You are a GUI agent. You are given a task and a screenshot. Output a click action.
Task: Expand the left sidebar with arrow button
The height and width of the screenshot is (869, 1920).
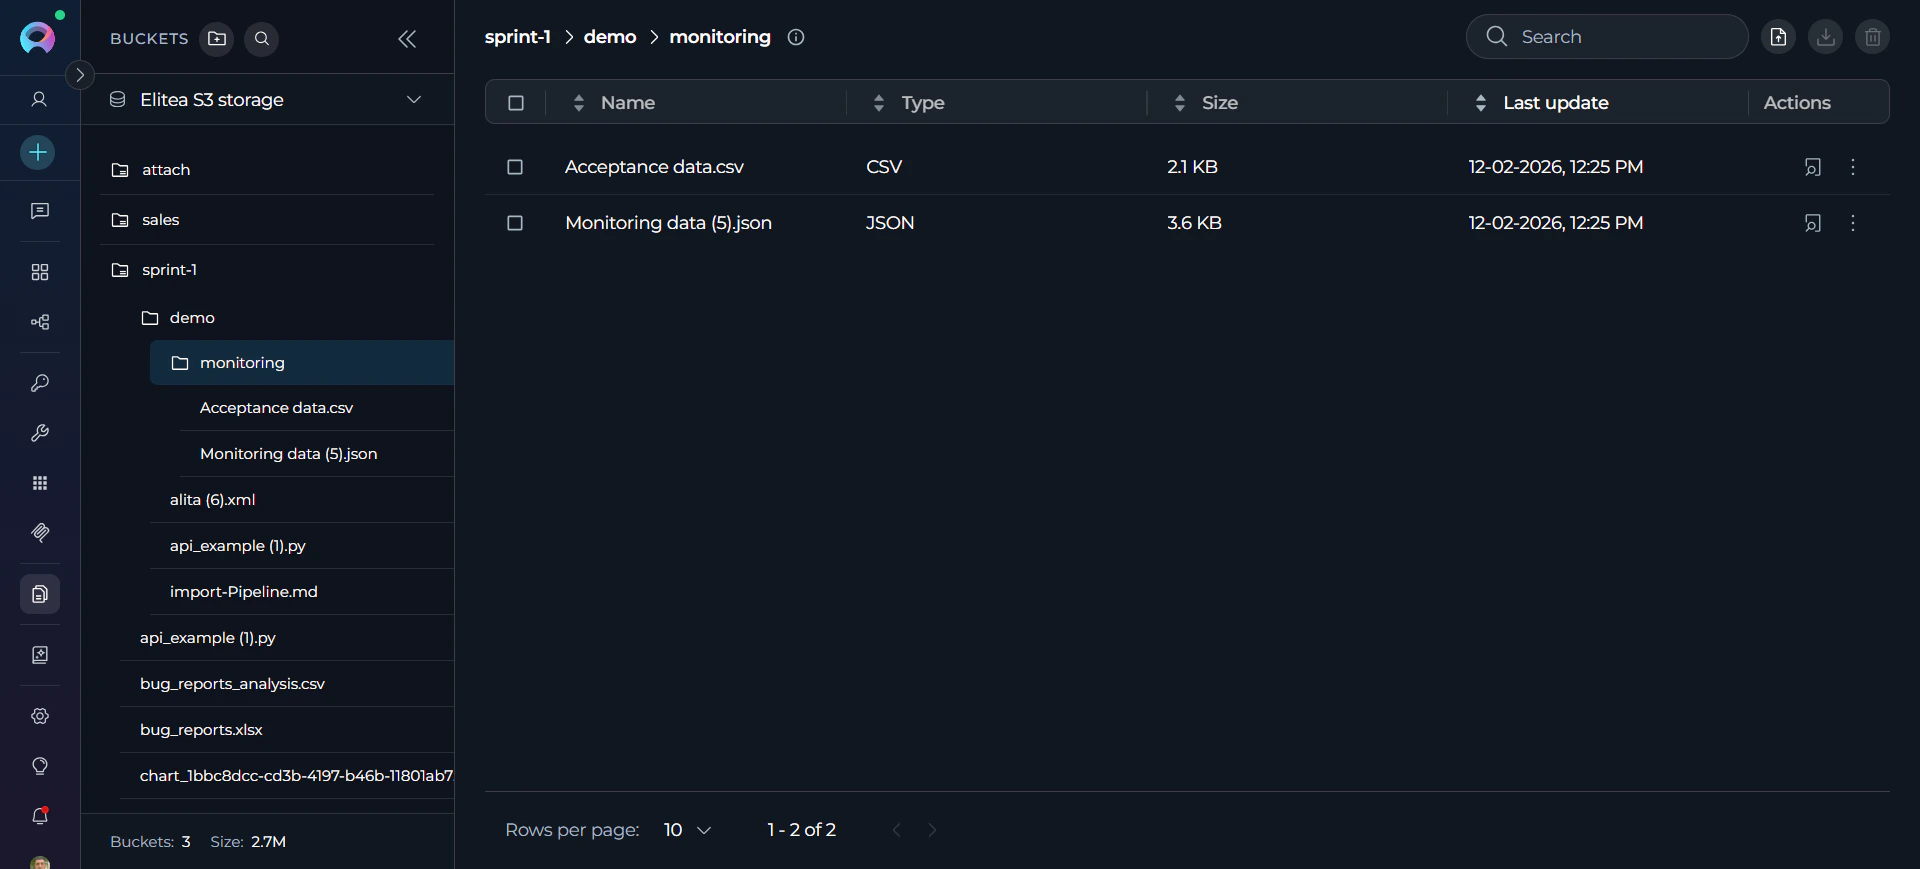pyautogui.click(x=80, y=75)
